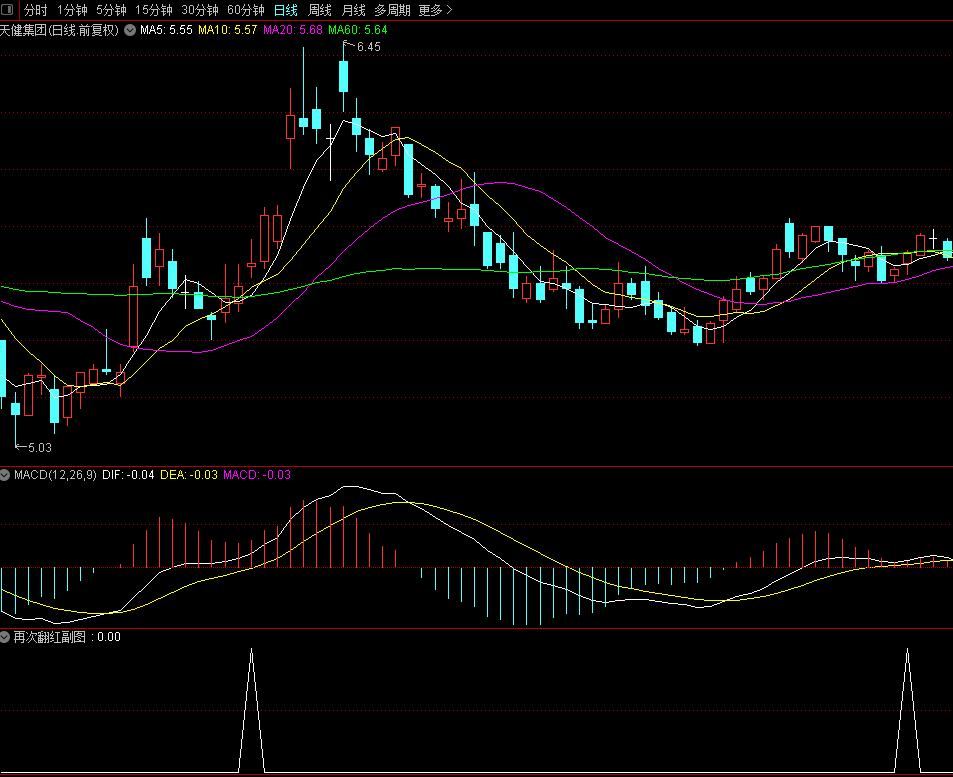Click the 6.45 high price marker
This screenshot has width=953, height=777.
pyautogui.click(x=367, y=47)
